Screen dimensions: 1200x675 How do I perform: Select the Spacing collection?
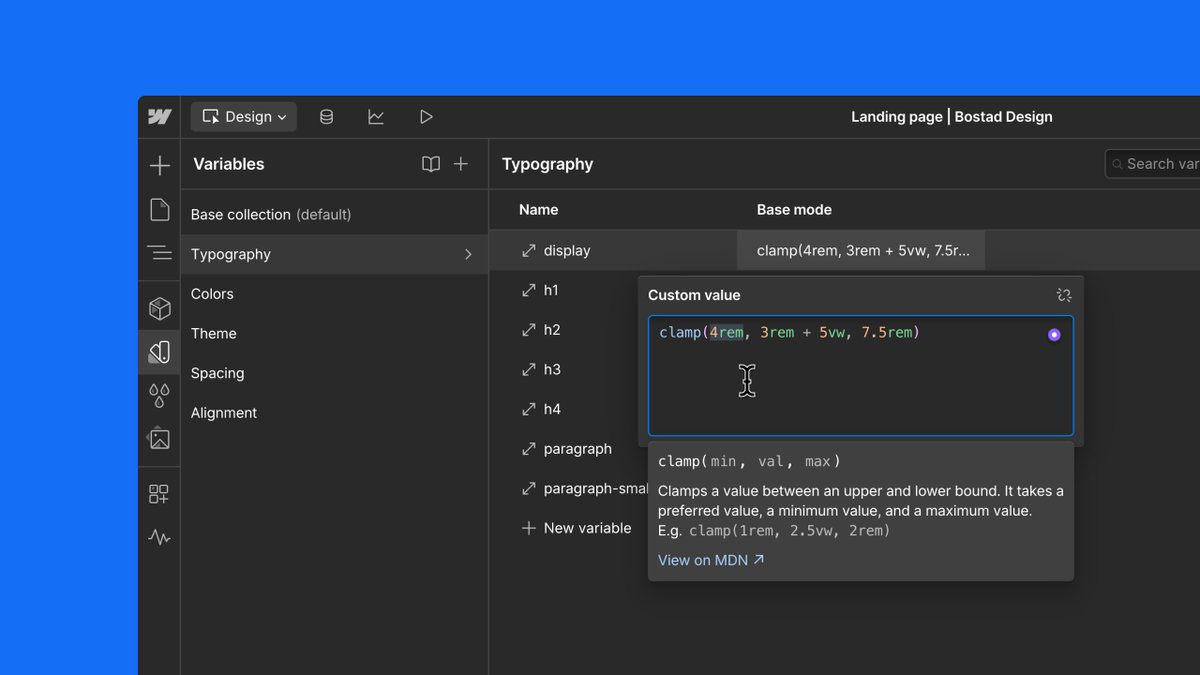(217, 373)
